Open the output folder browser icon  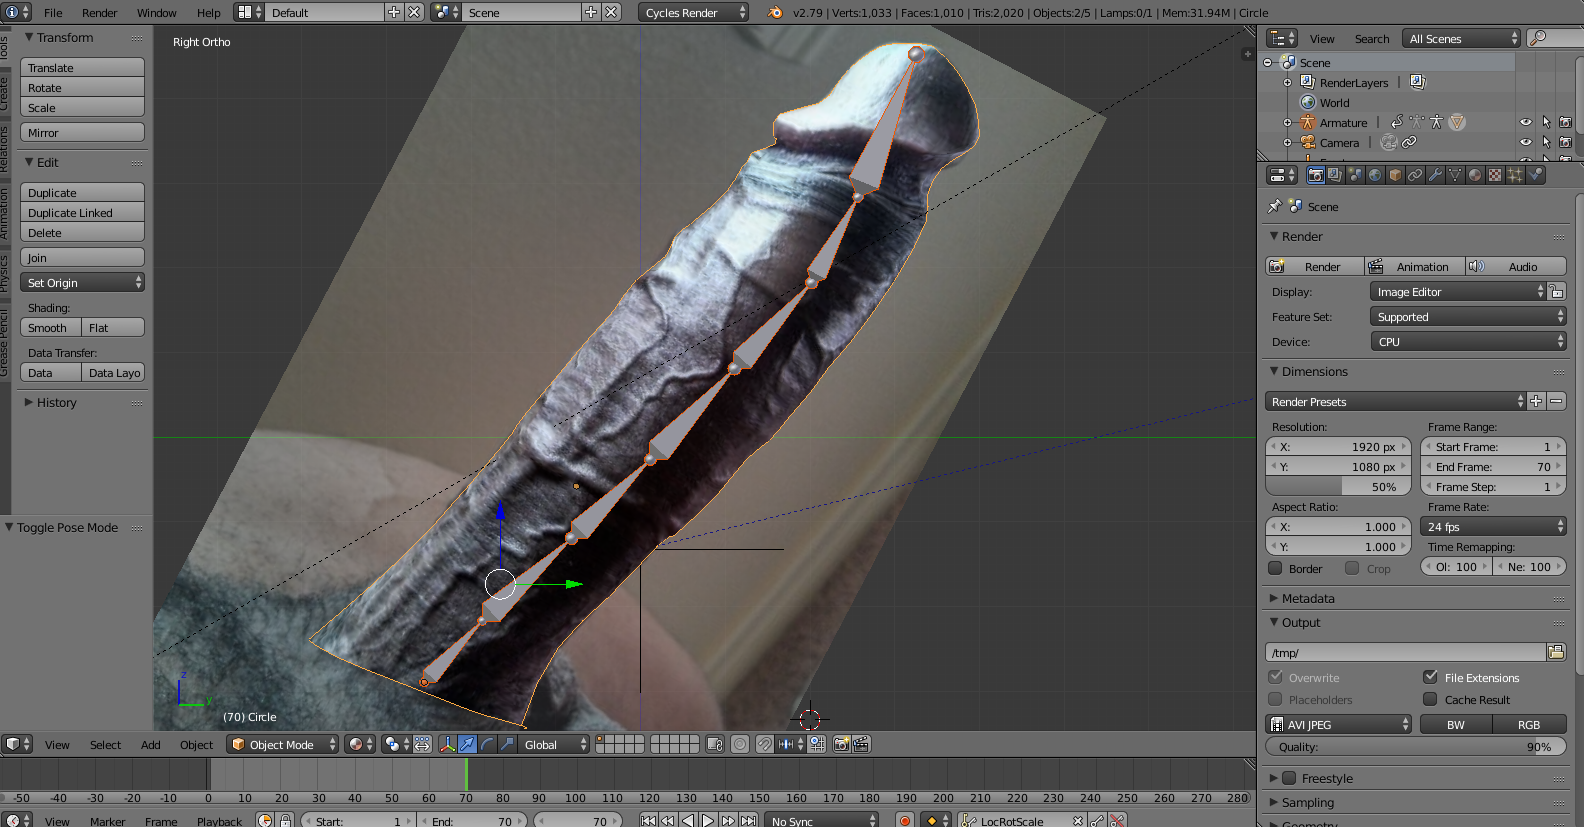[1556, 652]
